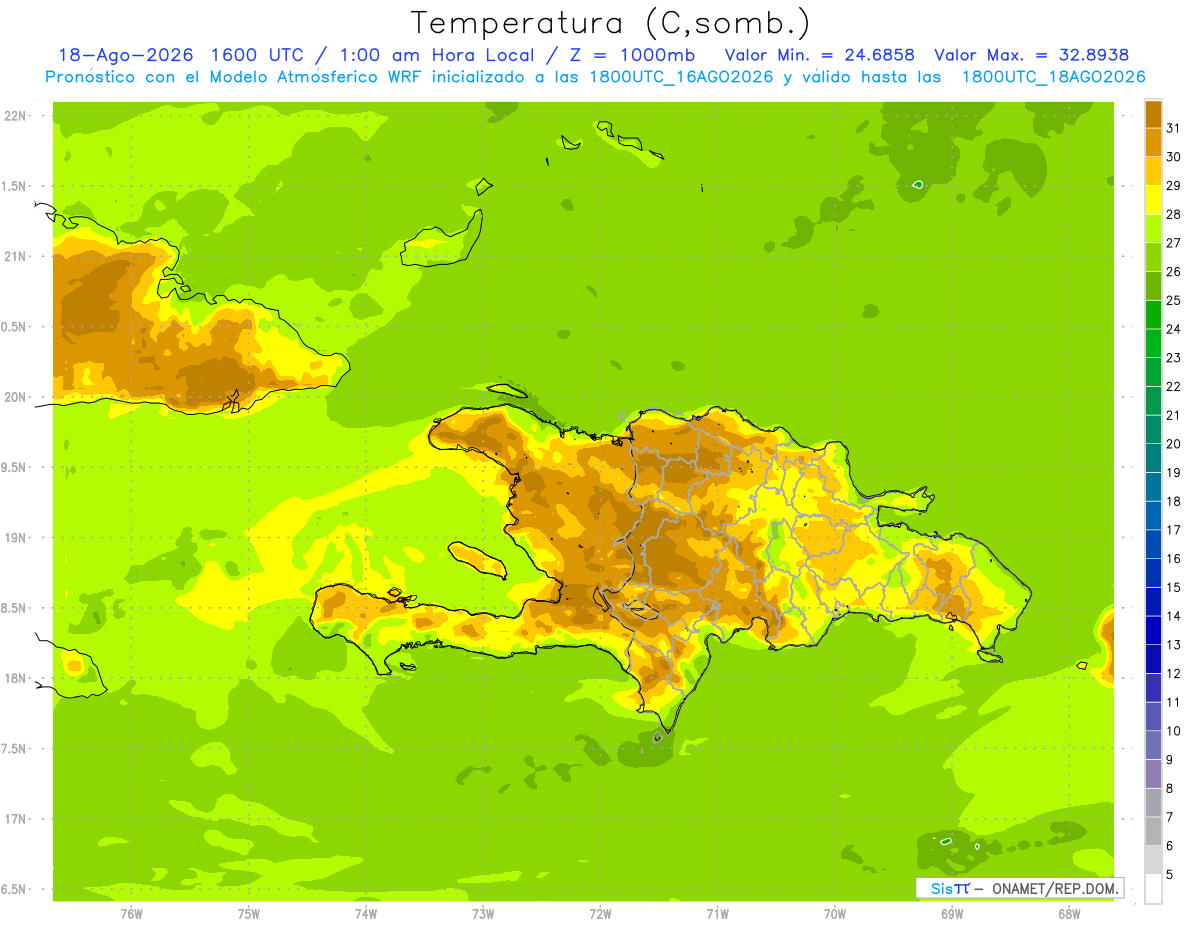The image size is (1200, 927).
Task: Click the '1800UTC_18AGO2026' valid-until time text
Action: (1053, 77)
